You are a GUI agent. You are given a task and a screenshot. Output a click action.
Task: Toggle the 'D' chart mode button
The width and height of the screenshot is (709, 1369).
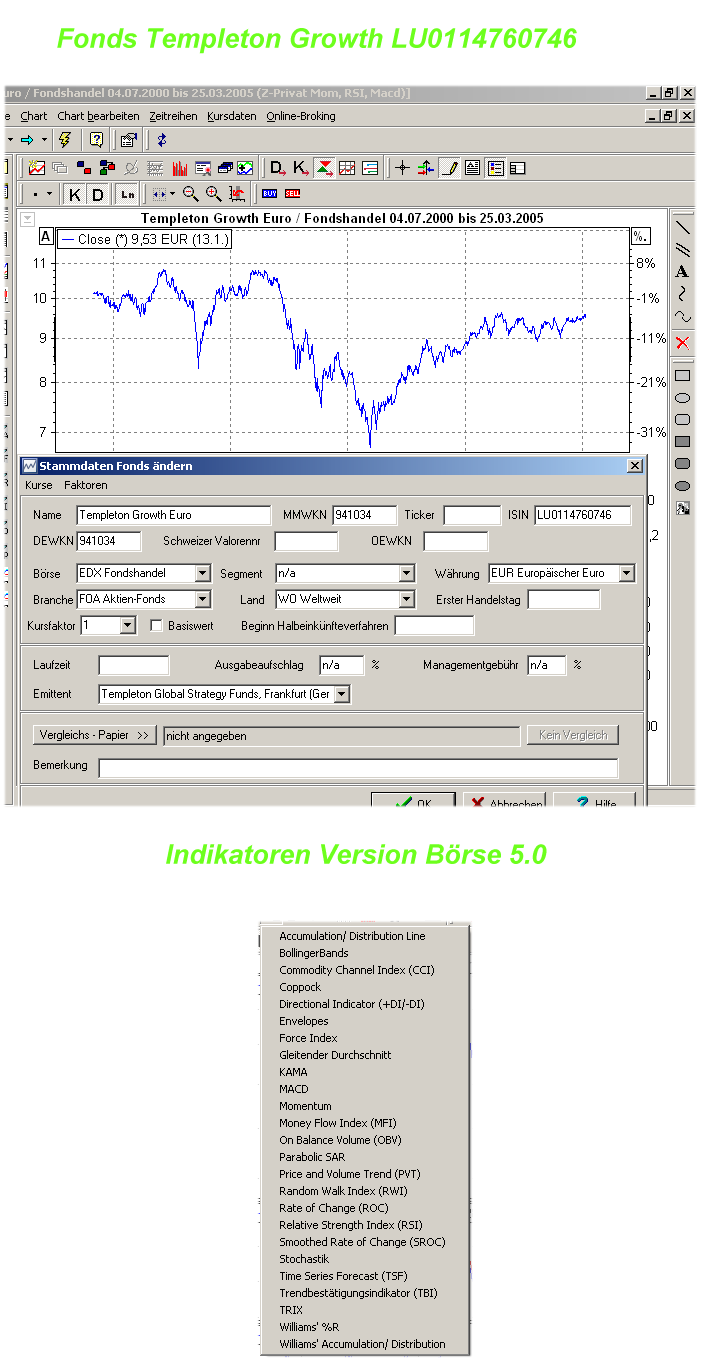coord(97,194)
